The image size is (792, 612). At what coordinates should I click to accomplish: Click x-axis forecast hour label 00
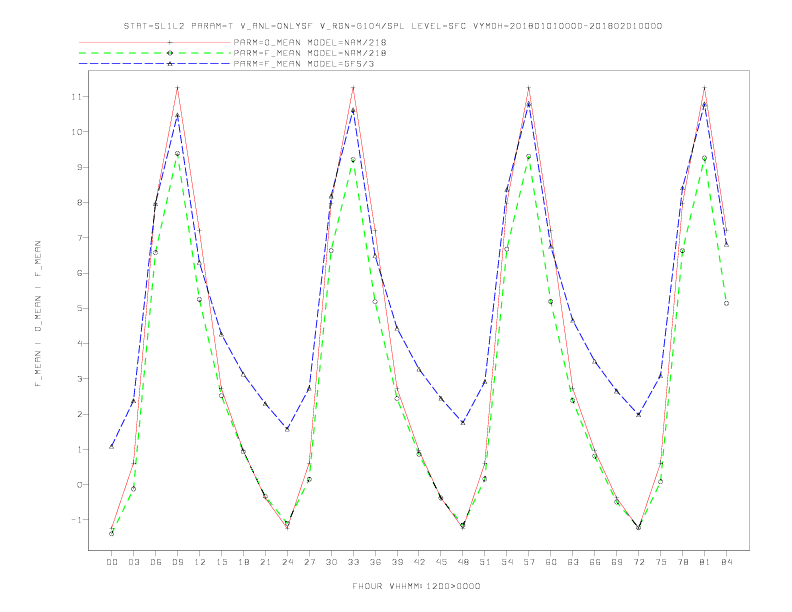[112, 562]
